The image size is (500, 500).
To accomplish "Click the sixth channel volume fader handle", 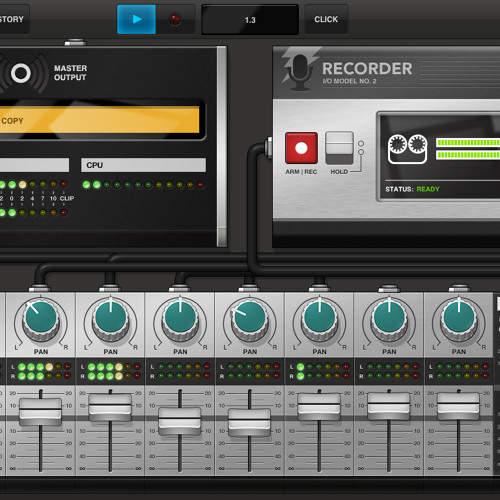I will pos(389,406).
